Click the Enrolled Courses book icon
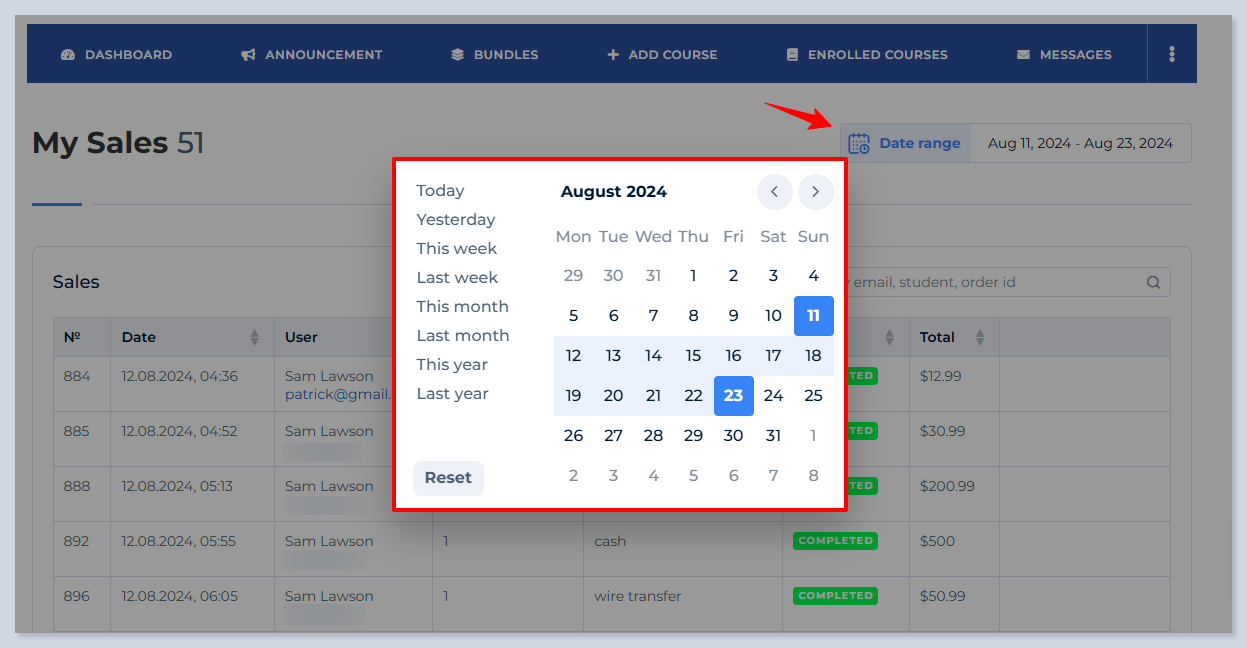Image resolution: width=1247 pixels, height=648 pixels. coord(793,55)
